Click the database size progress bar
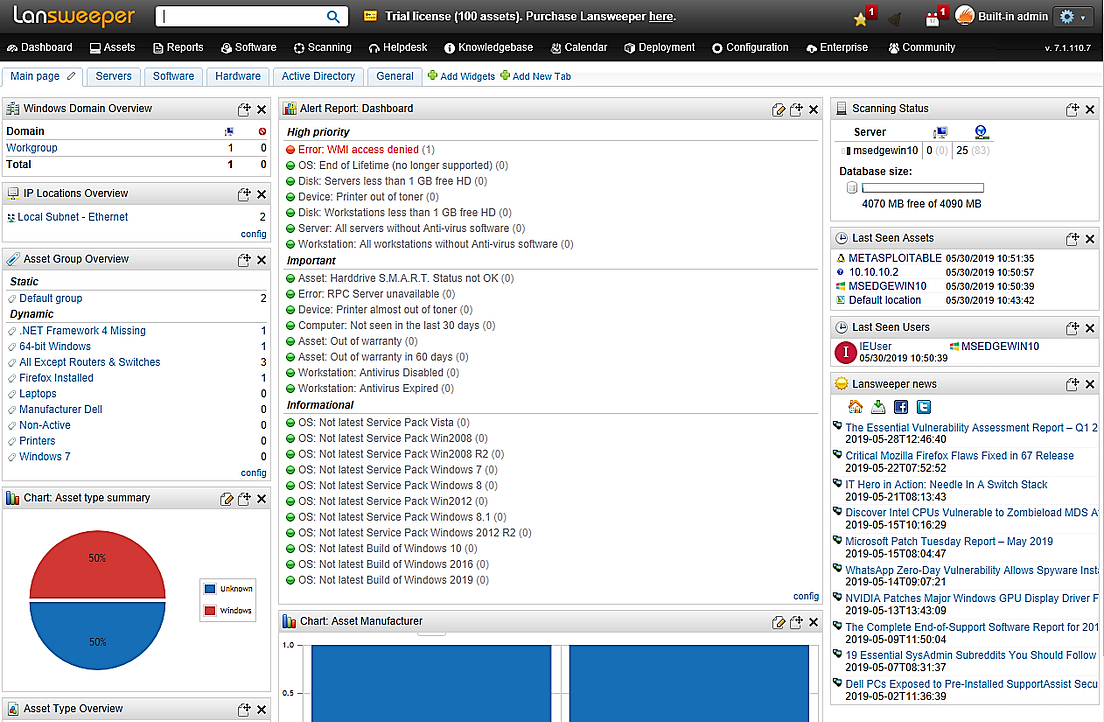This screenshot has height=722, width=1104. pos(922,188)
